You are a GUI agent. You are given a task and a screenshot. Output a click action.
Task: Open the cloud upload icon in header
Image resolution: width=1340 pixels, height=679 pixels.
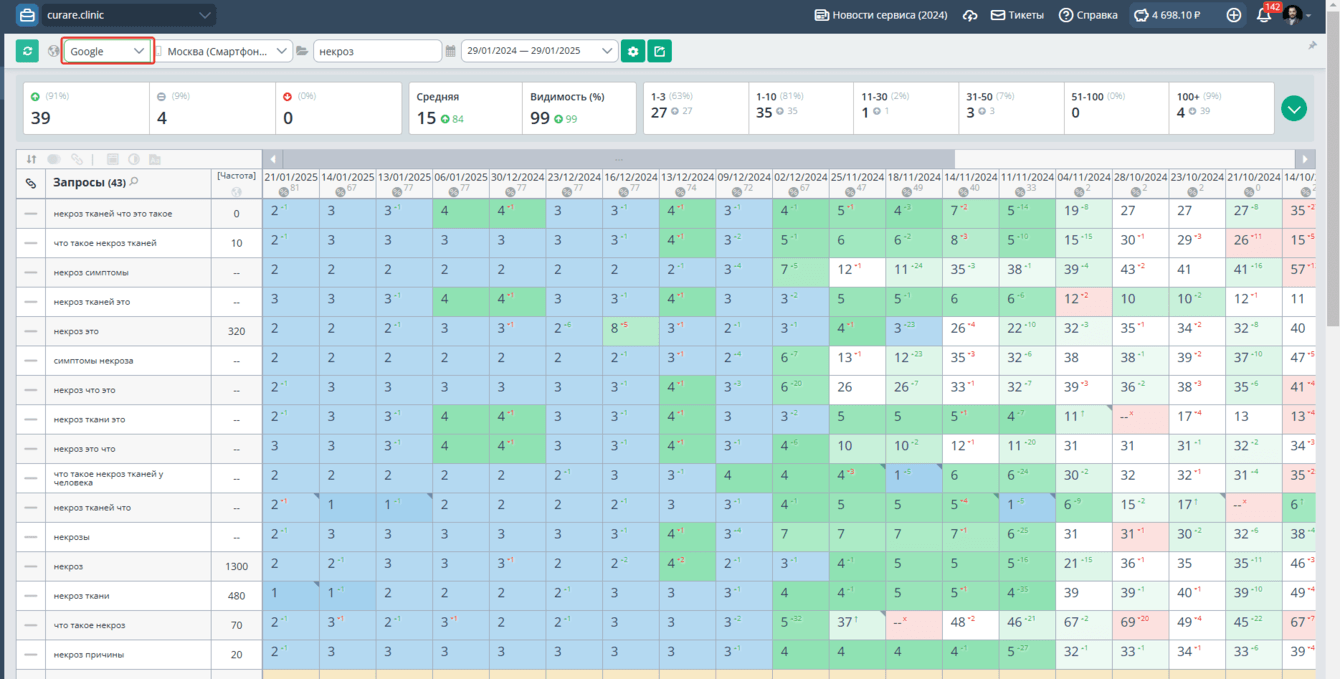coord(970,15)
